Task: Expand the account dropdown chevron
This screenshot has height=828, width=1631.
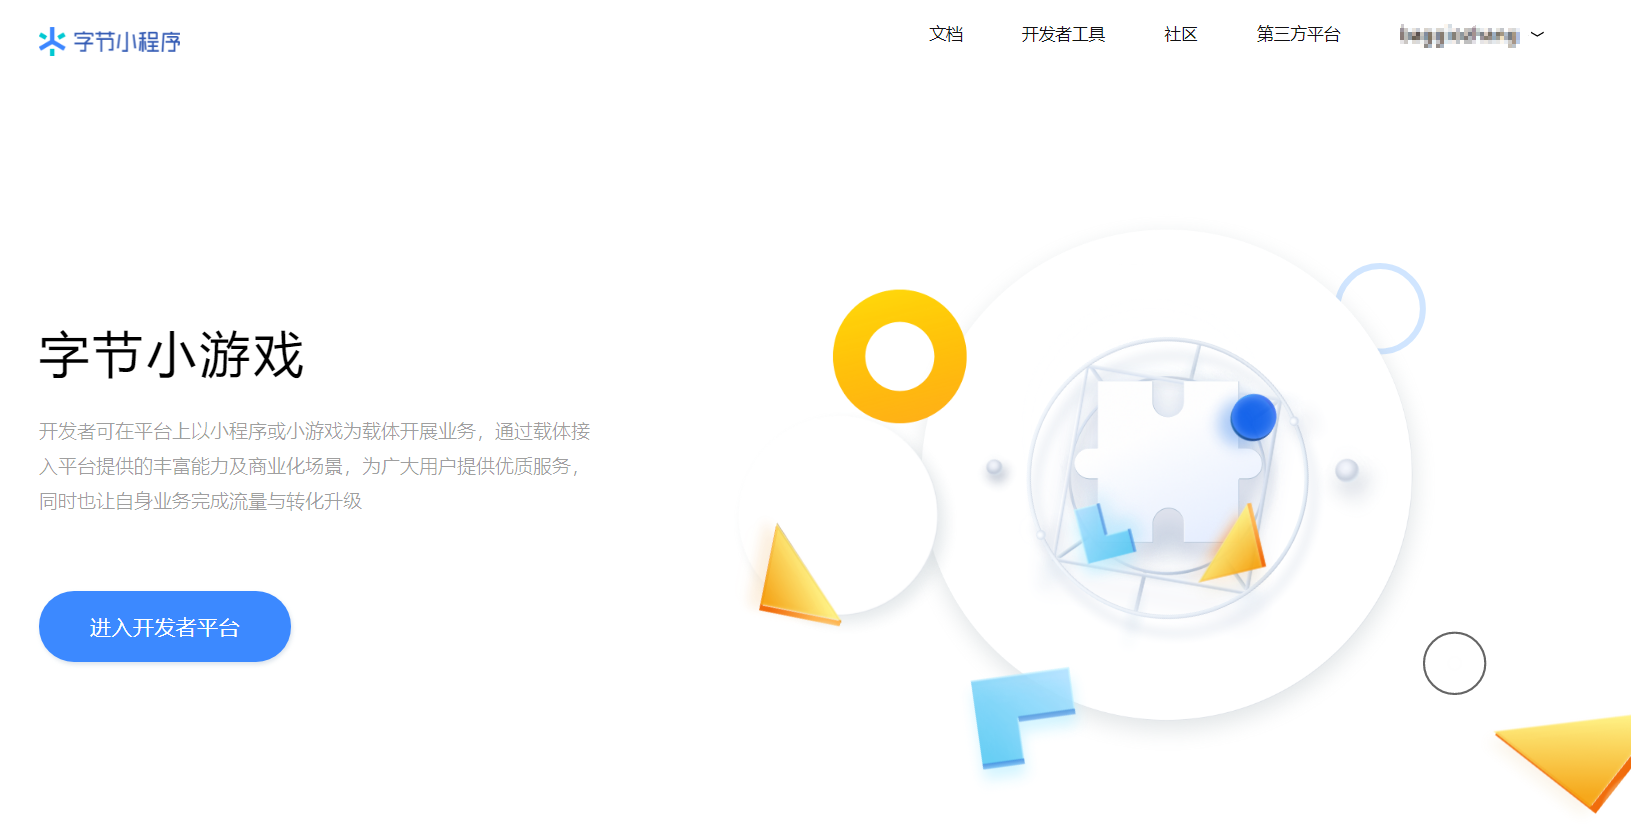Action: 1538,34
